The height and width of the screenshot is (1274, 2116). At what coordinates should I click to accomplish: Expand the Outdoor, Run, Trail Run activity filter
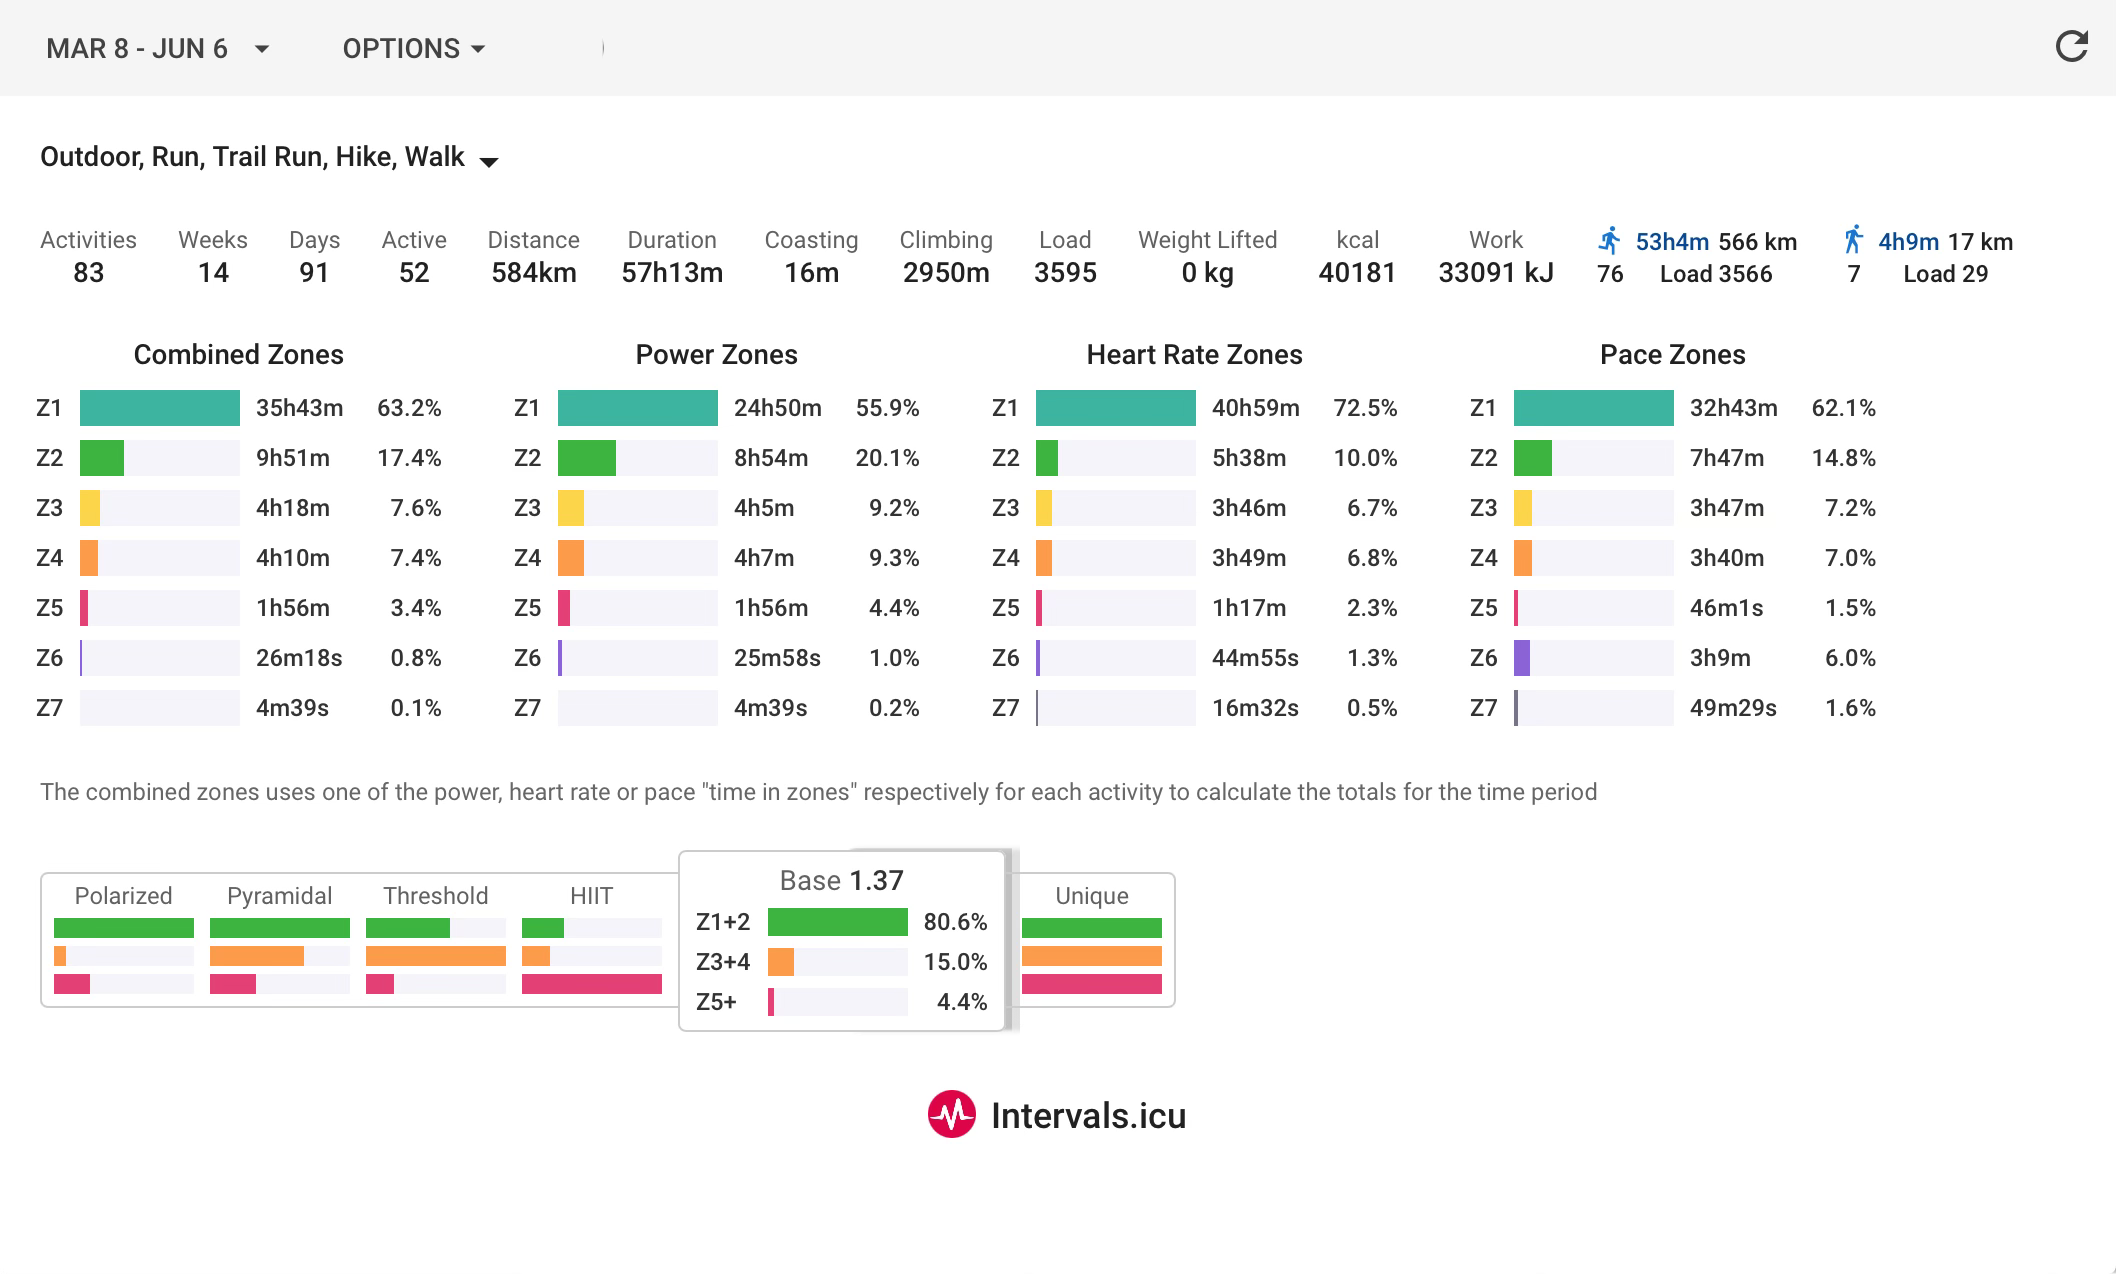point(268,158)
